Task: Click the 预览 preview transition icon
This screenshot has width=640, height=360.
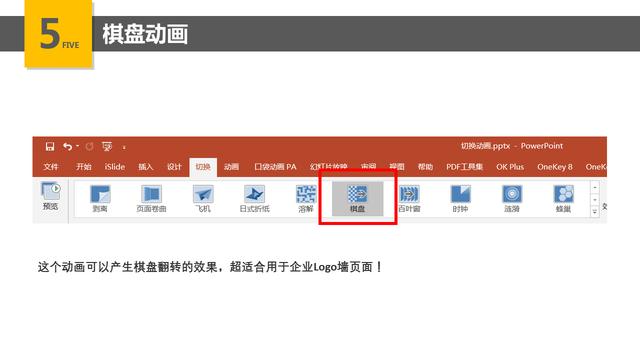Action: (51, 197)
